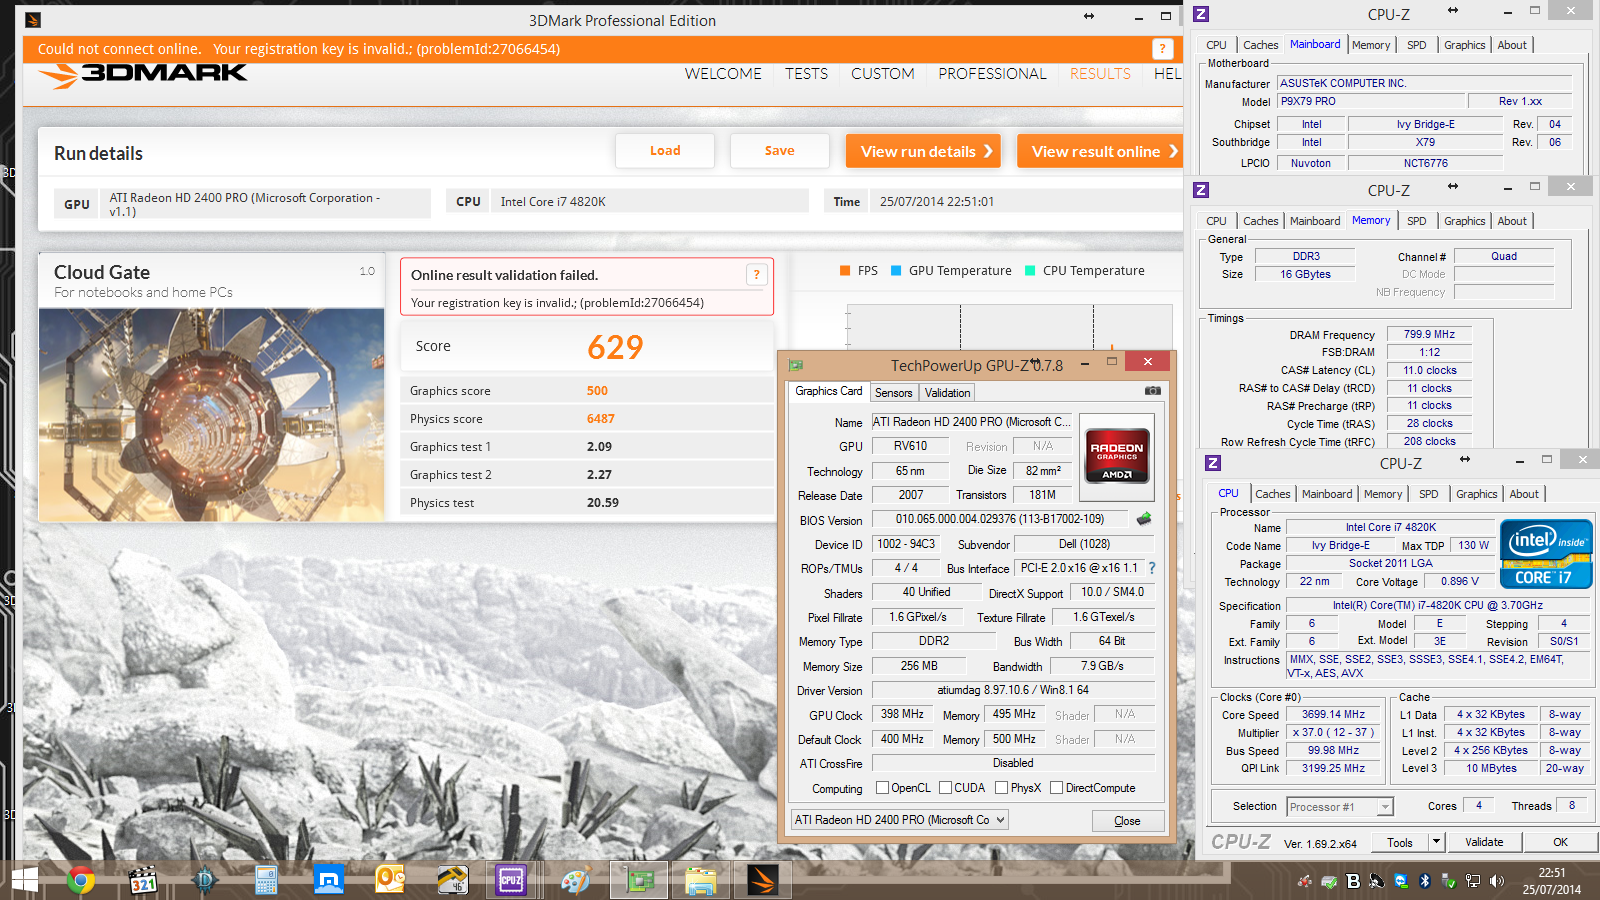The height and width of the screenshot is (900, 1600).
Task: Click the orange help question mark in notification bar
Action: pos(1162,49)
